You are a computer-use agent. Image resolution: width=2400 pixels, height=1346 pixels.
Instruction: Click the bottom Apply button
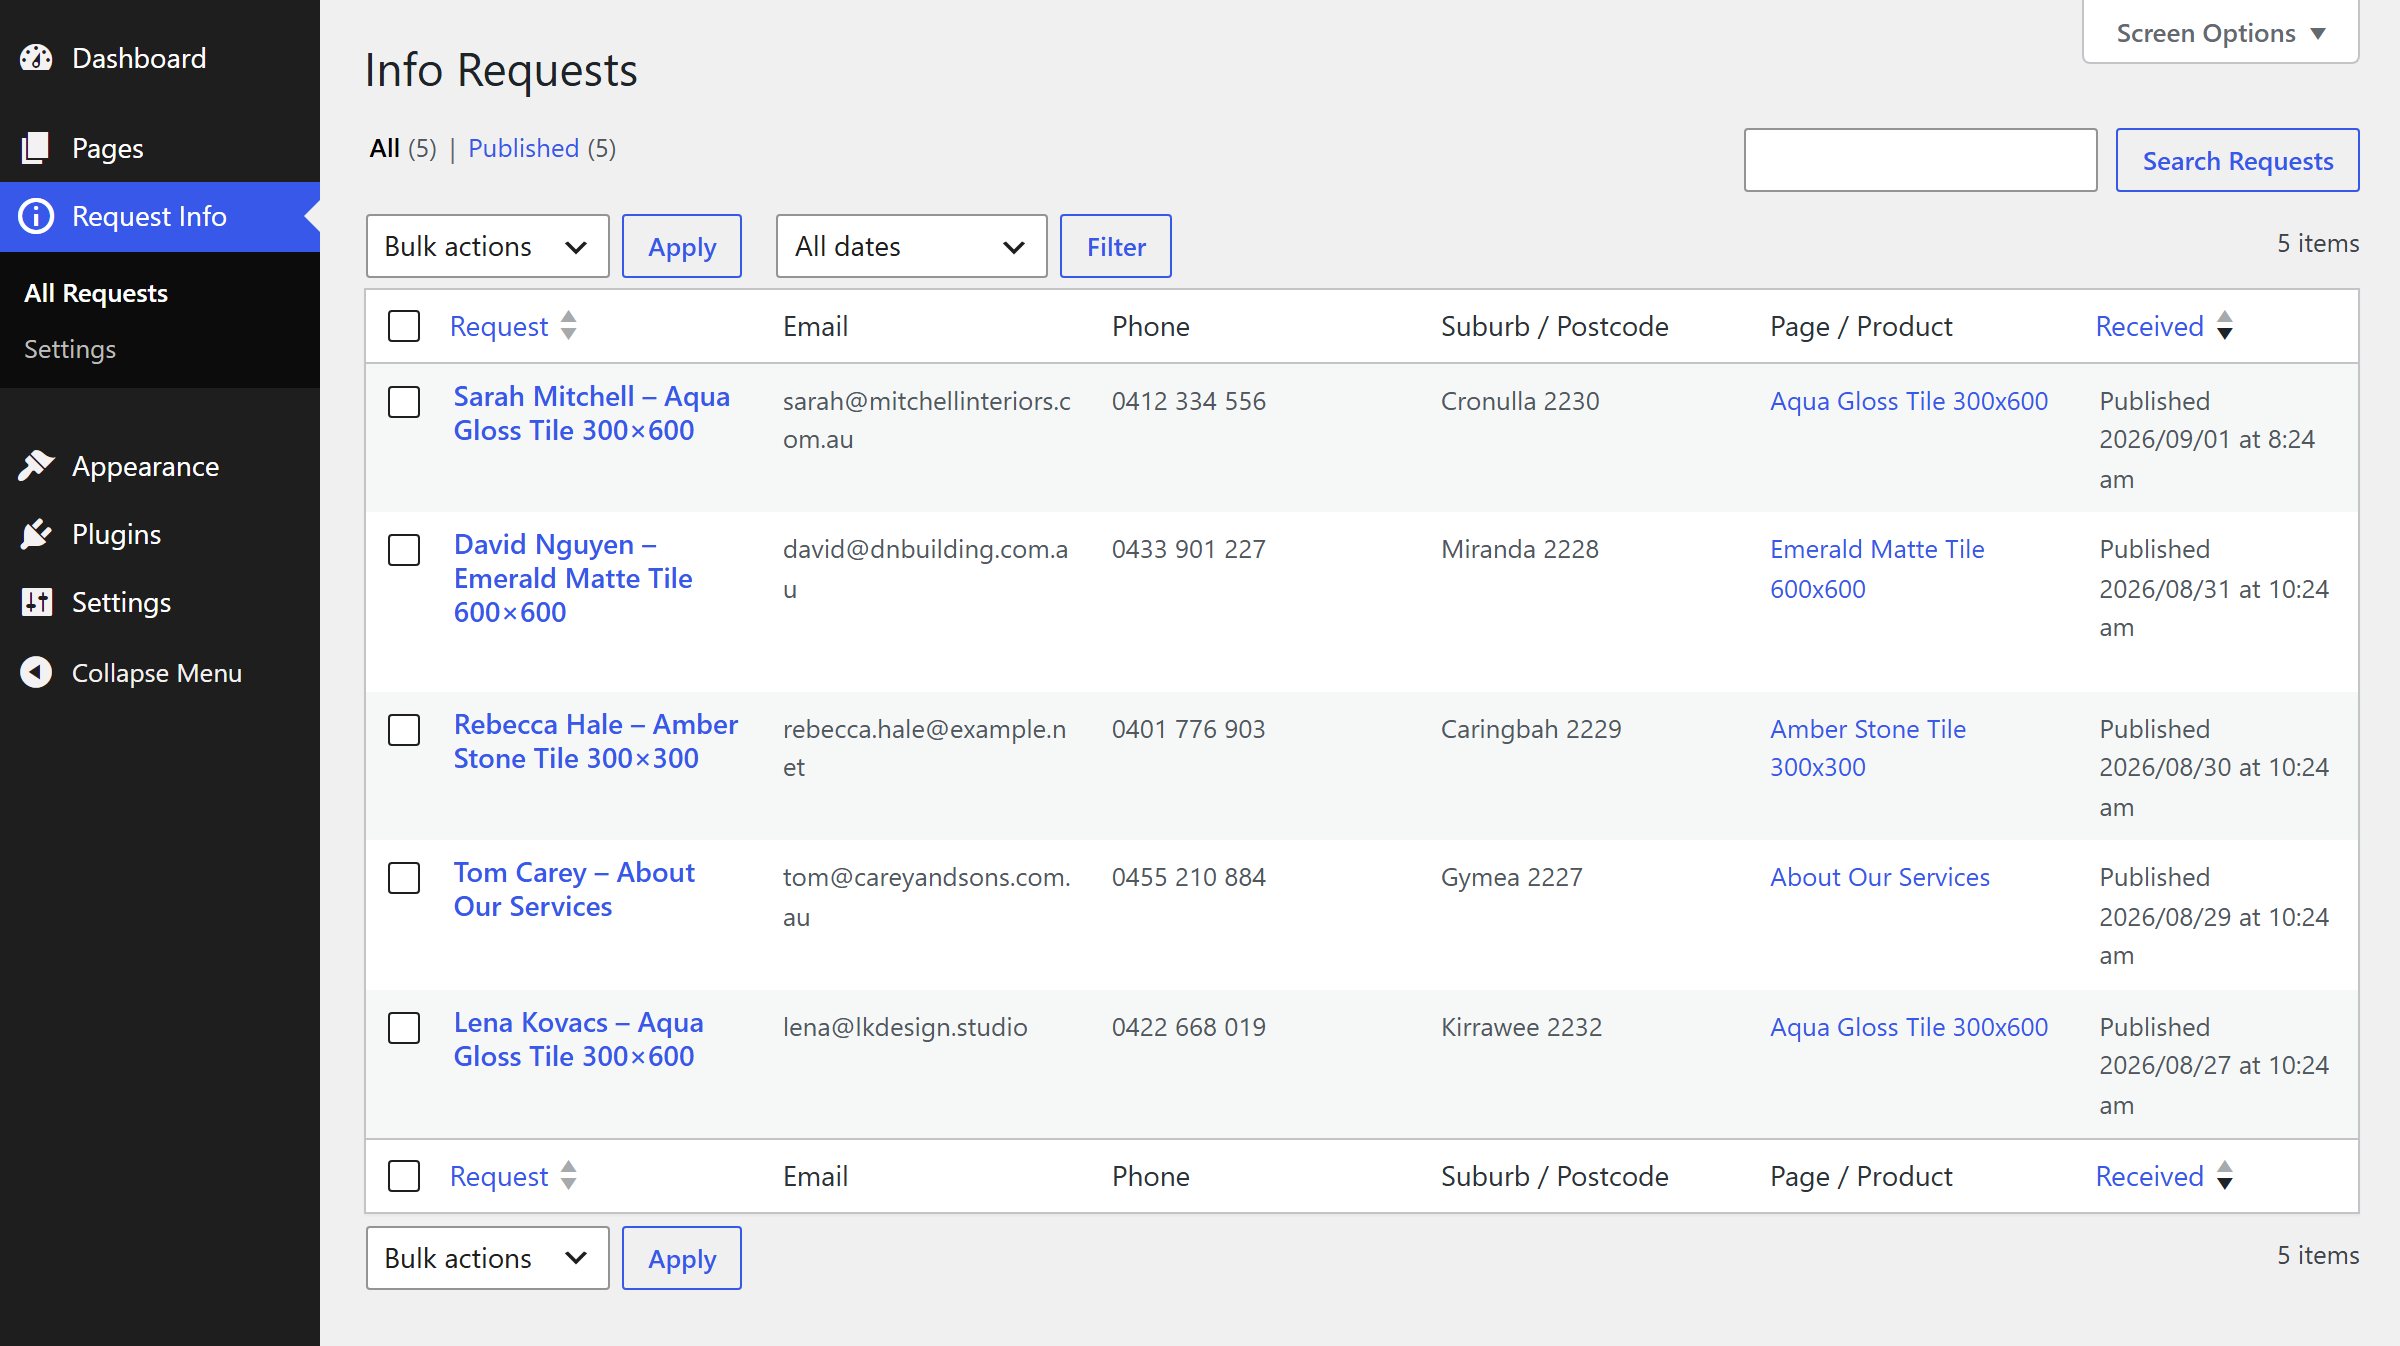pos(682,1258)
